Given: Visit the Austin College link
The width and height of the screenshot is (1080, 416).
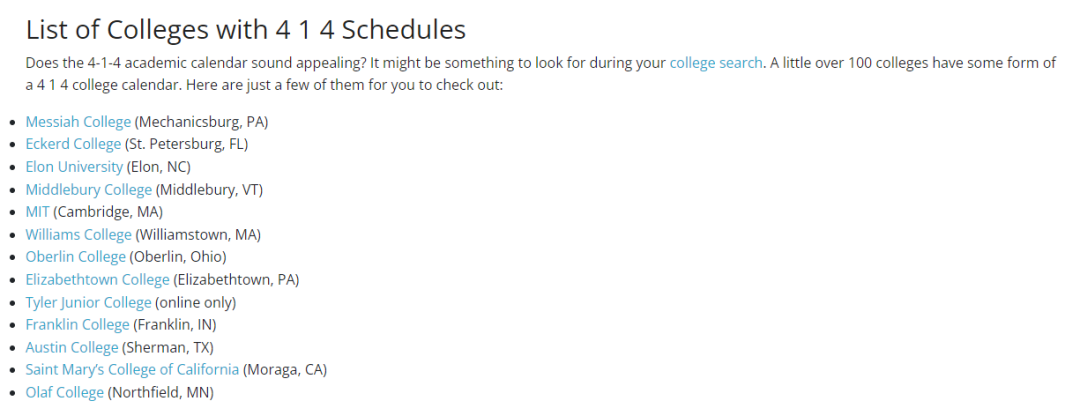Looking at the screenshot, I should [72, 347].
